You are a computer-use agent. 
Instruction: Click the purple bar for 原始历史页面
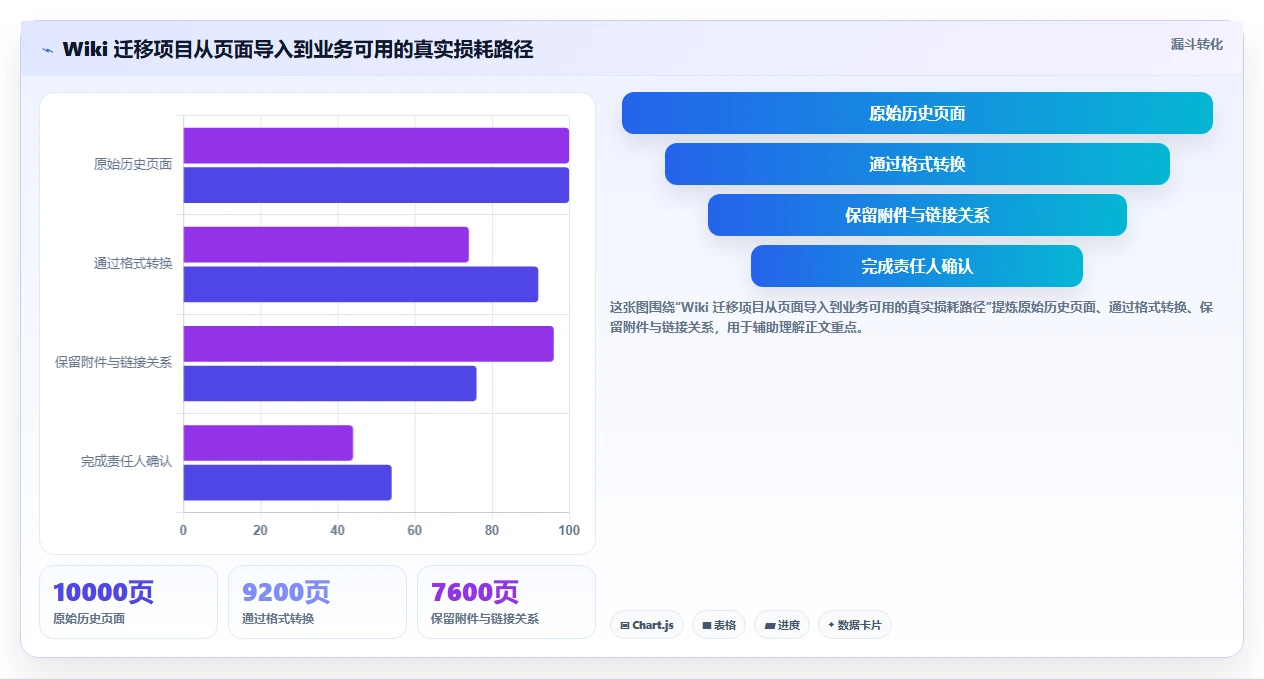[x=376, y=146]
